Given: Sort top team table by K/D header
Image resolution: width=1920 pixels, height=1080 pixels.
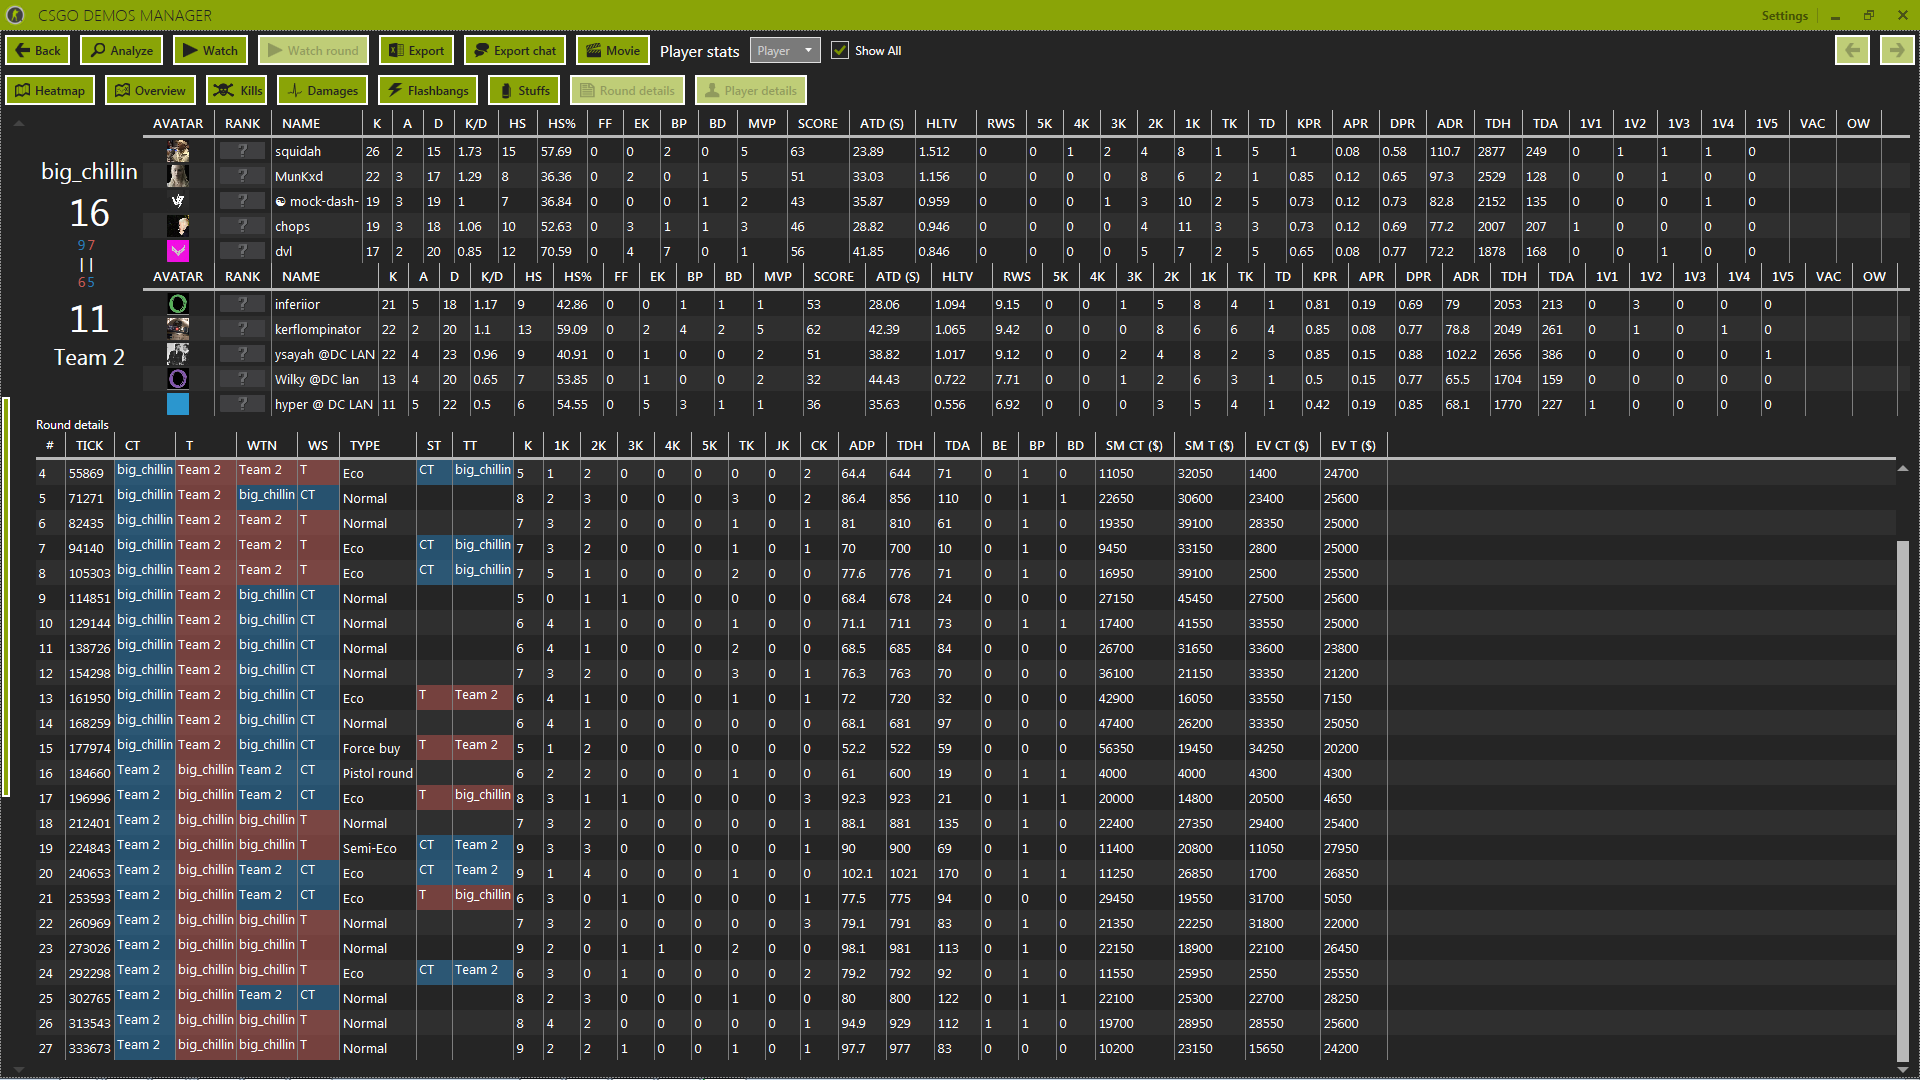Looking at the screenshot, I should click(476, 124).
